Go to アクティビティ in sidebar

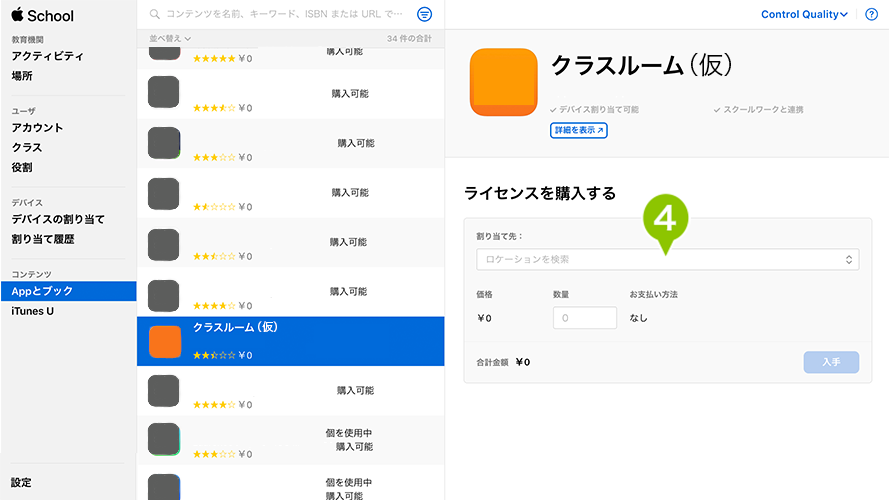click(48, 56)
